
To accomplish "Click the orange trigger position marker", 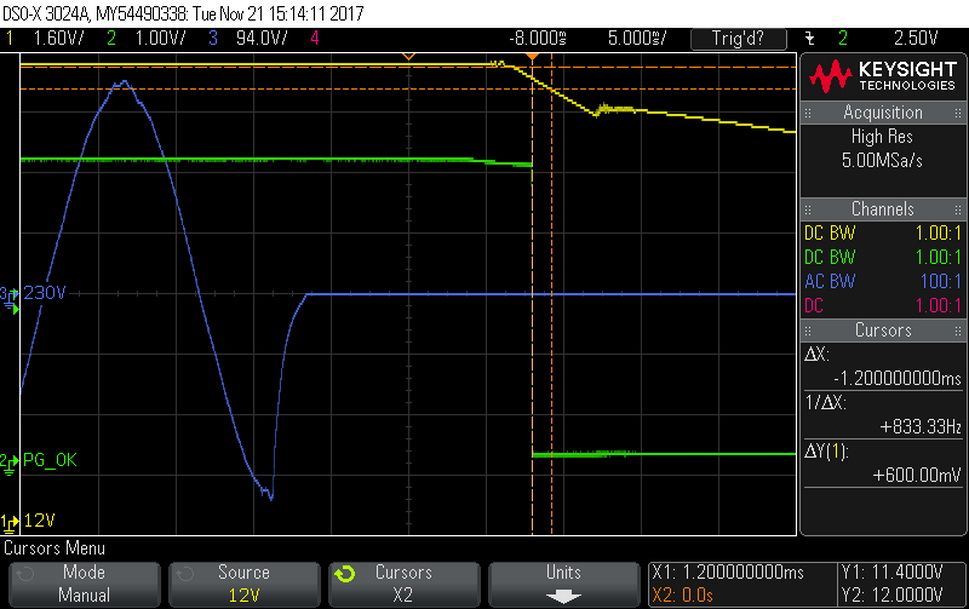I will (532, 57).
